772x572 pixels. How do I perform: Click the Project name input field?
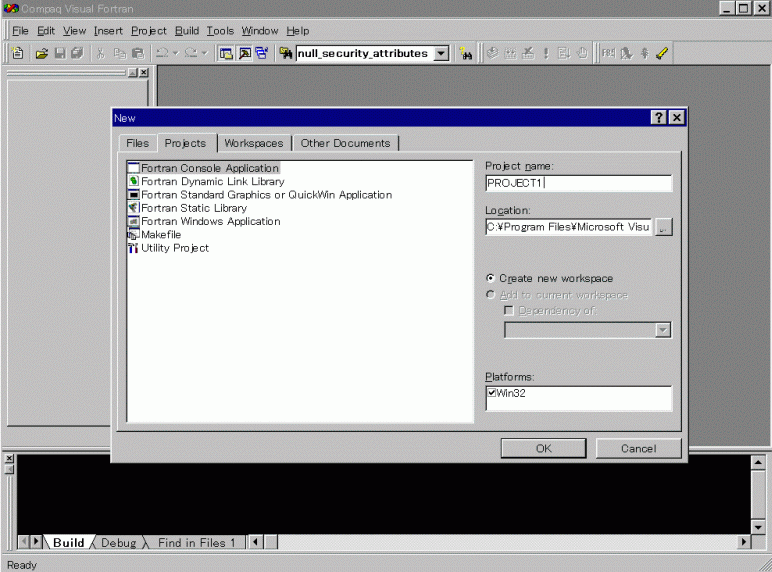(x=579, y=183)
